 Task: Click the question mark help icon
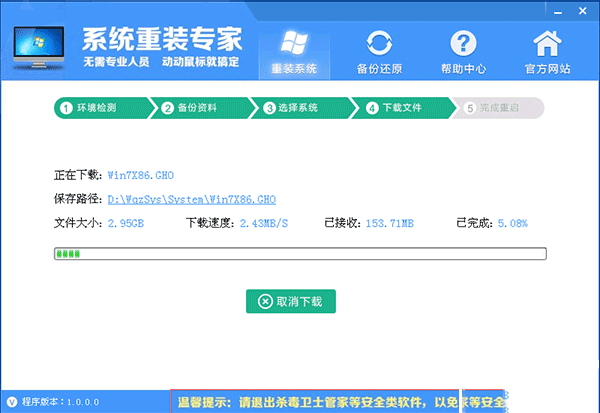[463, 43]
